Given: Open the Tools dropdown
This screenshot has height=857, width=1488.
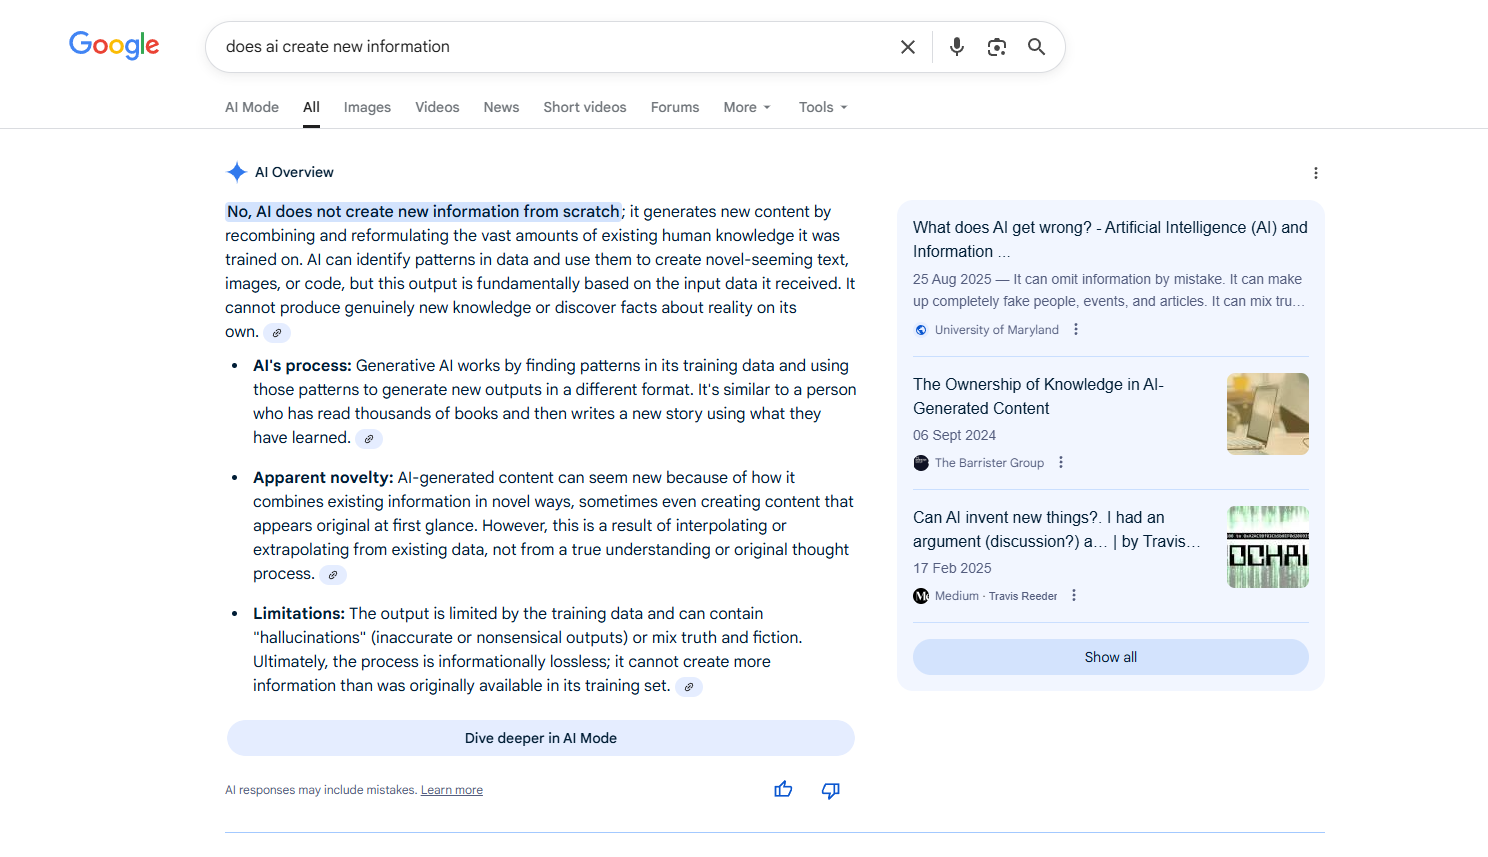Looking at the screenshot, I should coord(823,107).
